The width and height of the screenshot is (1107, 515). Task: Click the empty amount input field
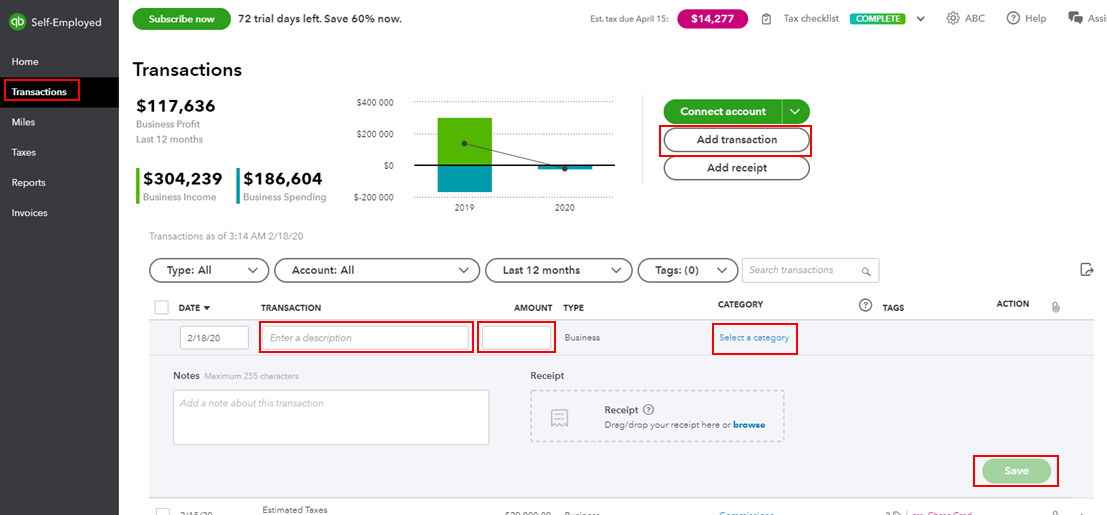click(x=516, y=338)
